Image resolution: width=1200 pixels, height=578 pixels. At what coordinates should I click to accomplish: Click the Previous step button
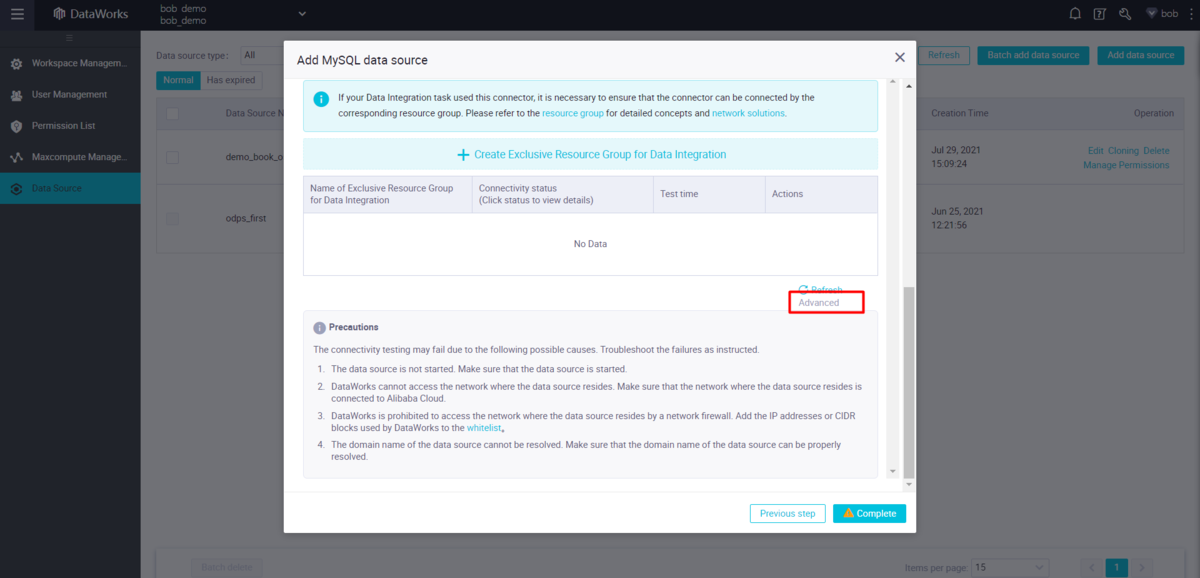click(787, 513)
